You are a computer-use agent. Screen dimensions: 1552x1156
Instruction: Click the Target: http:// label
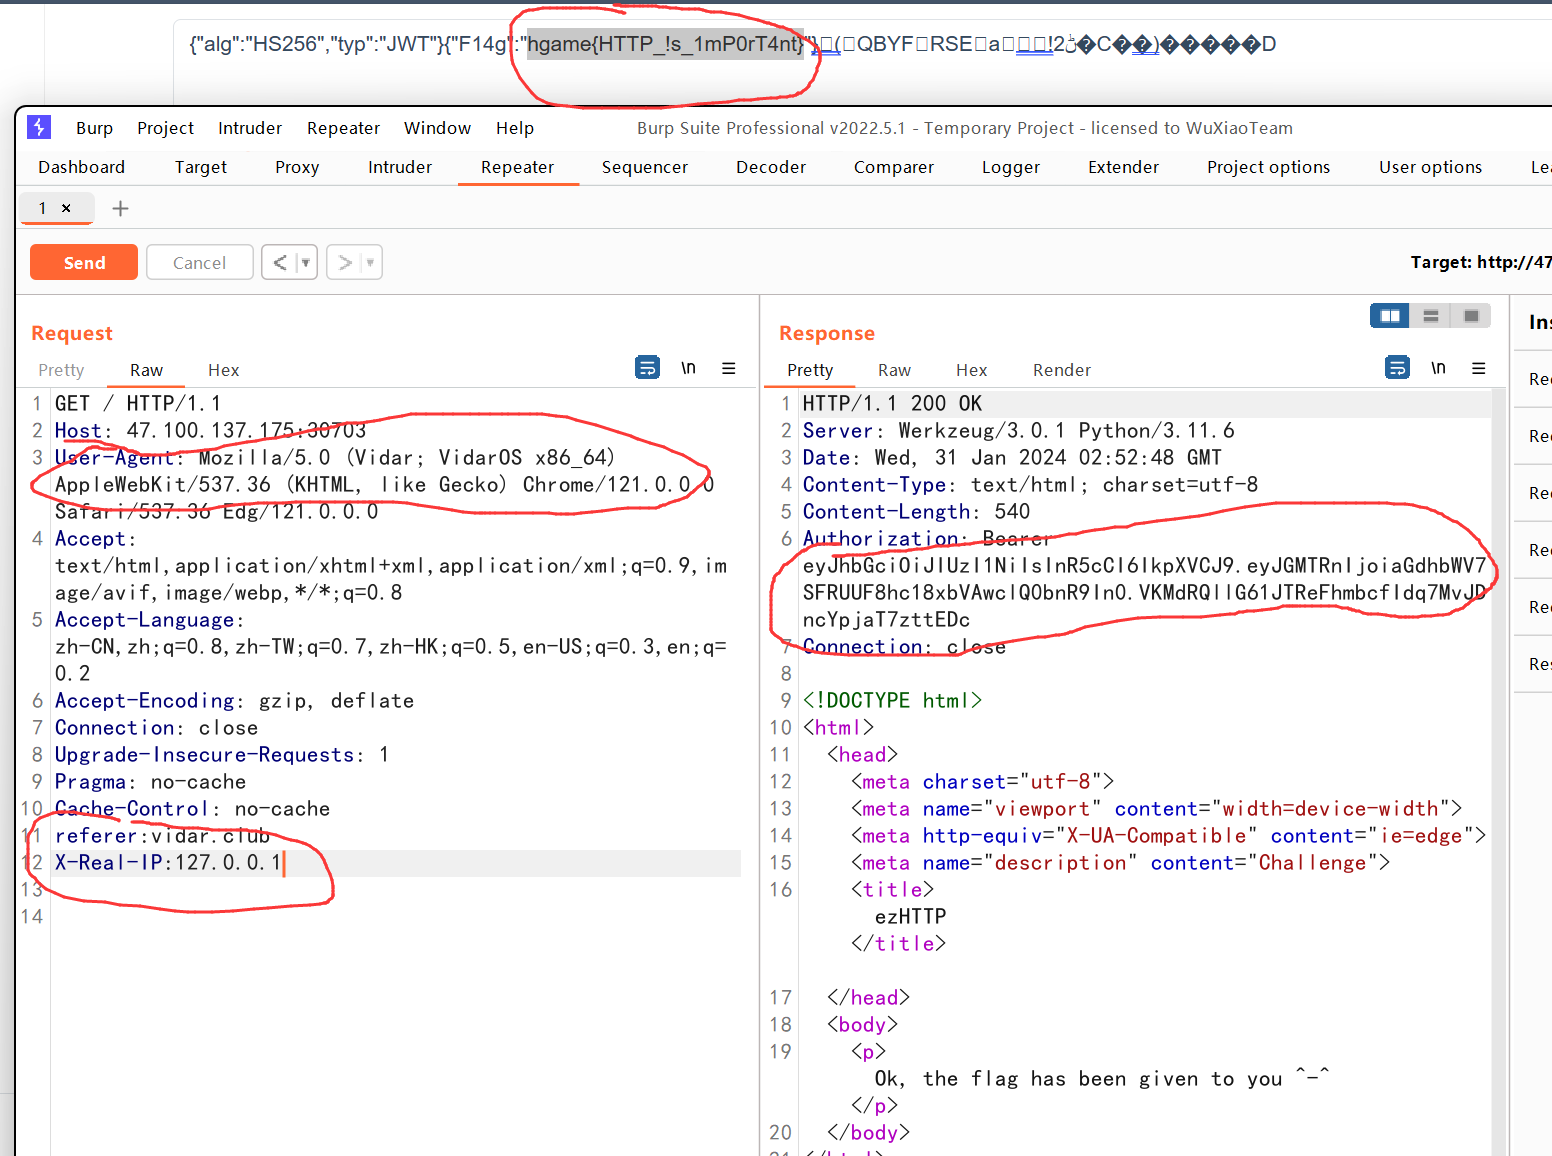(1481, 262)
